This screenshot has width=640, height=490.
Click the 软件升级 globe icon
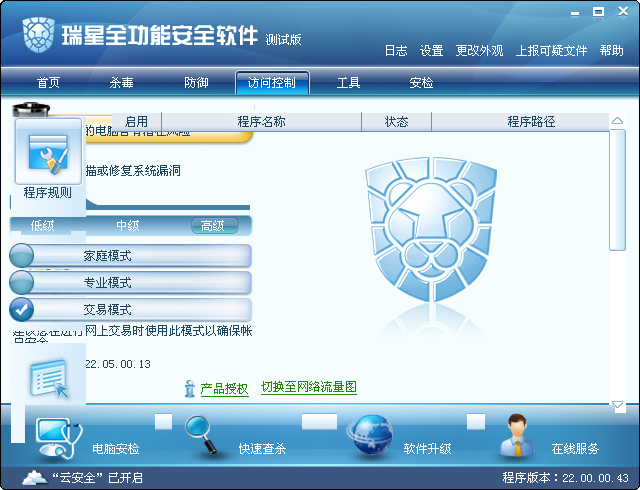[x=371, y=435]
